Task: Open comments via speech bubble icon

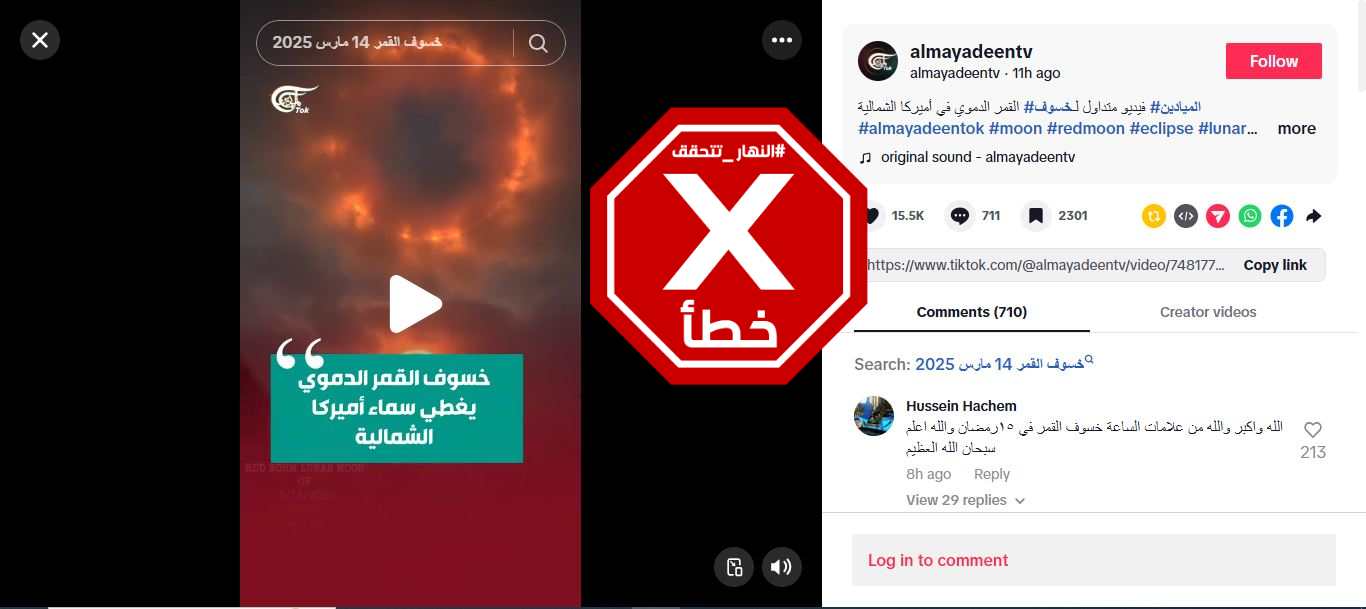Action: (x=960, y=216)
